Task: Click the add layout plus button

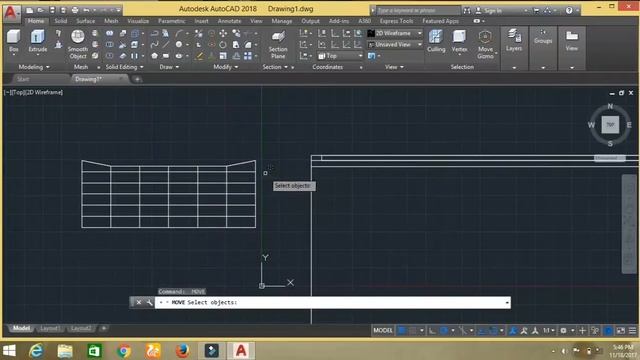Action: pos(104,328)
